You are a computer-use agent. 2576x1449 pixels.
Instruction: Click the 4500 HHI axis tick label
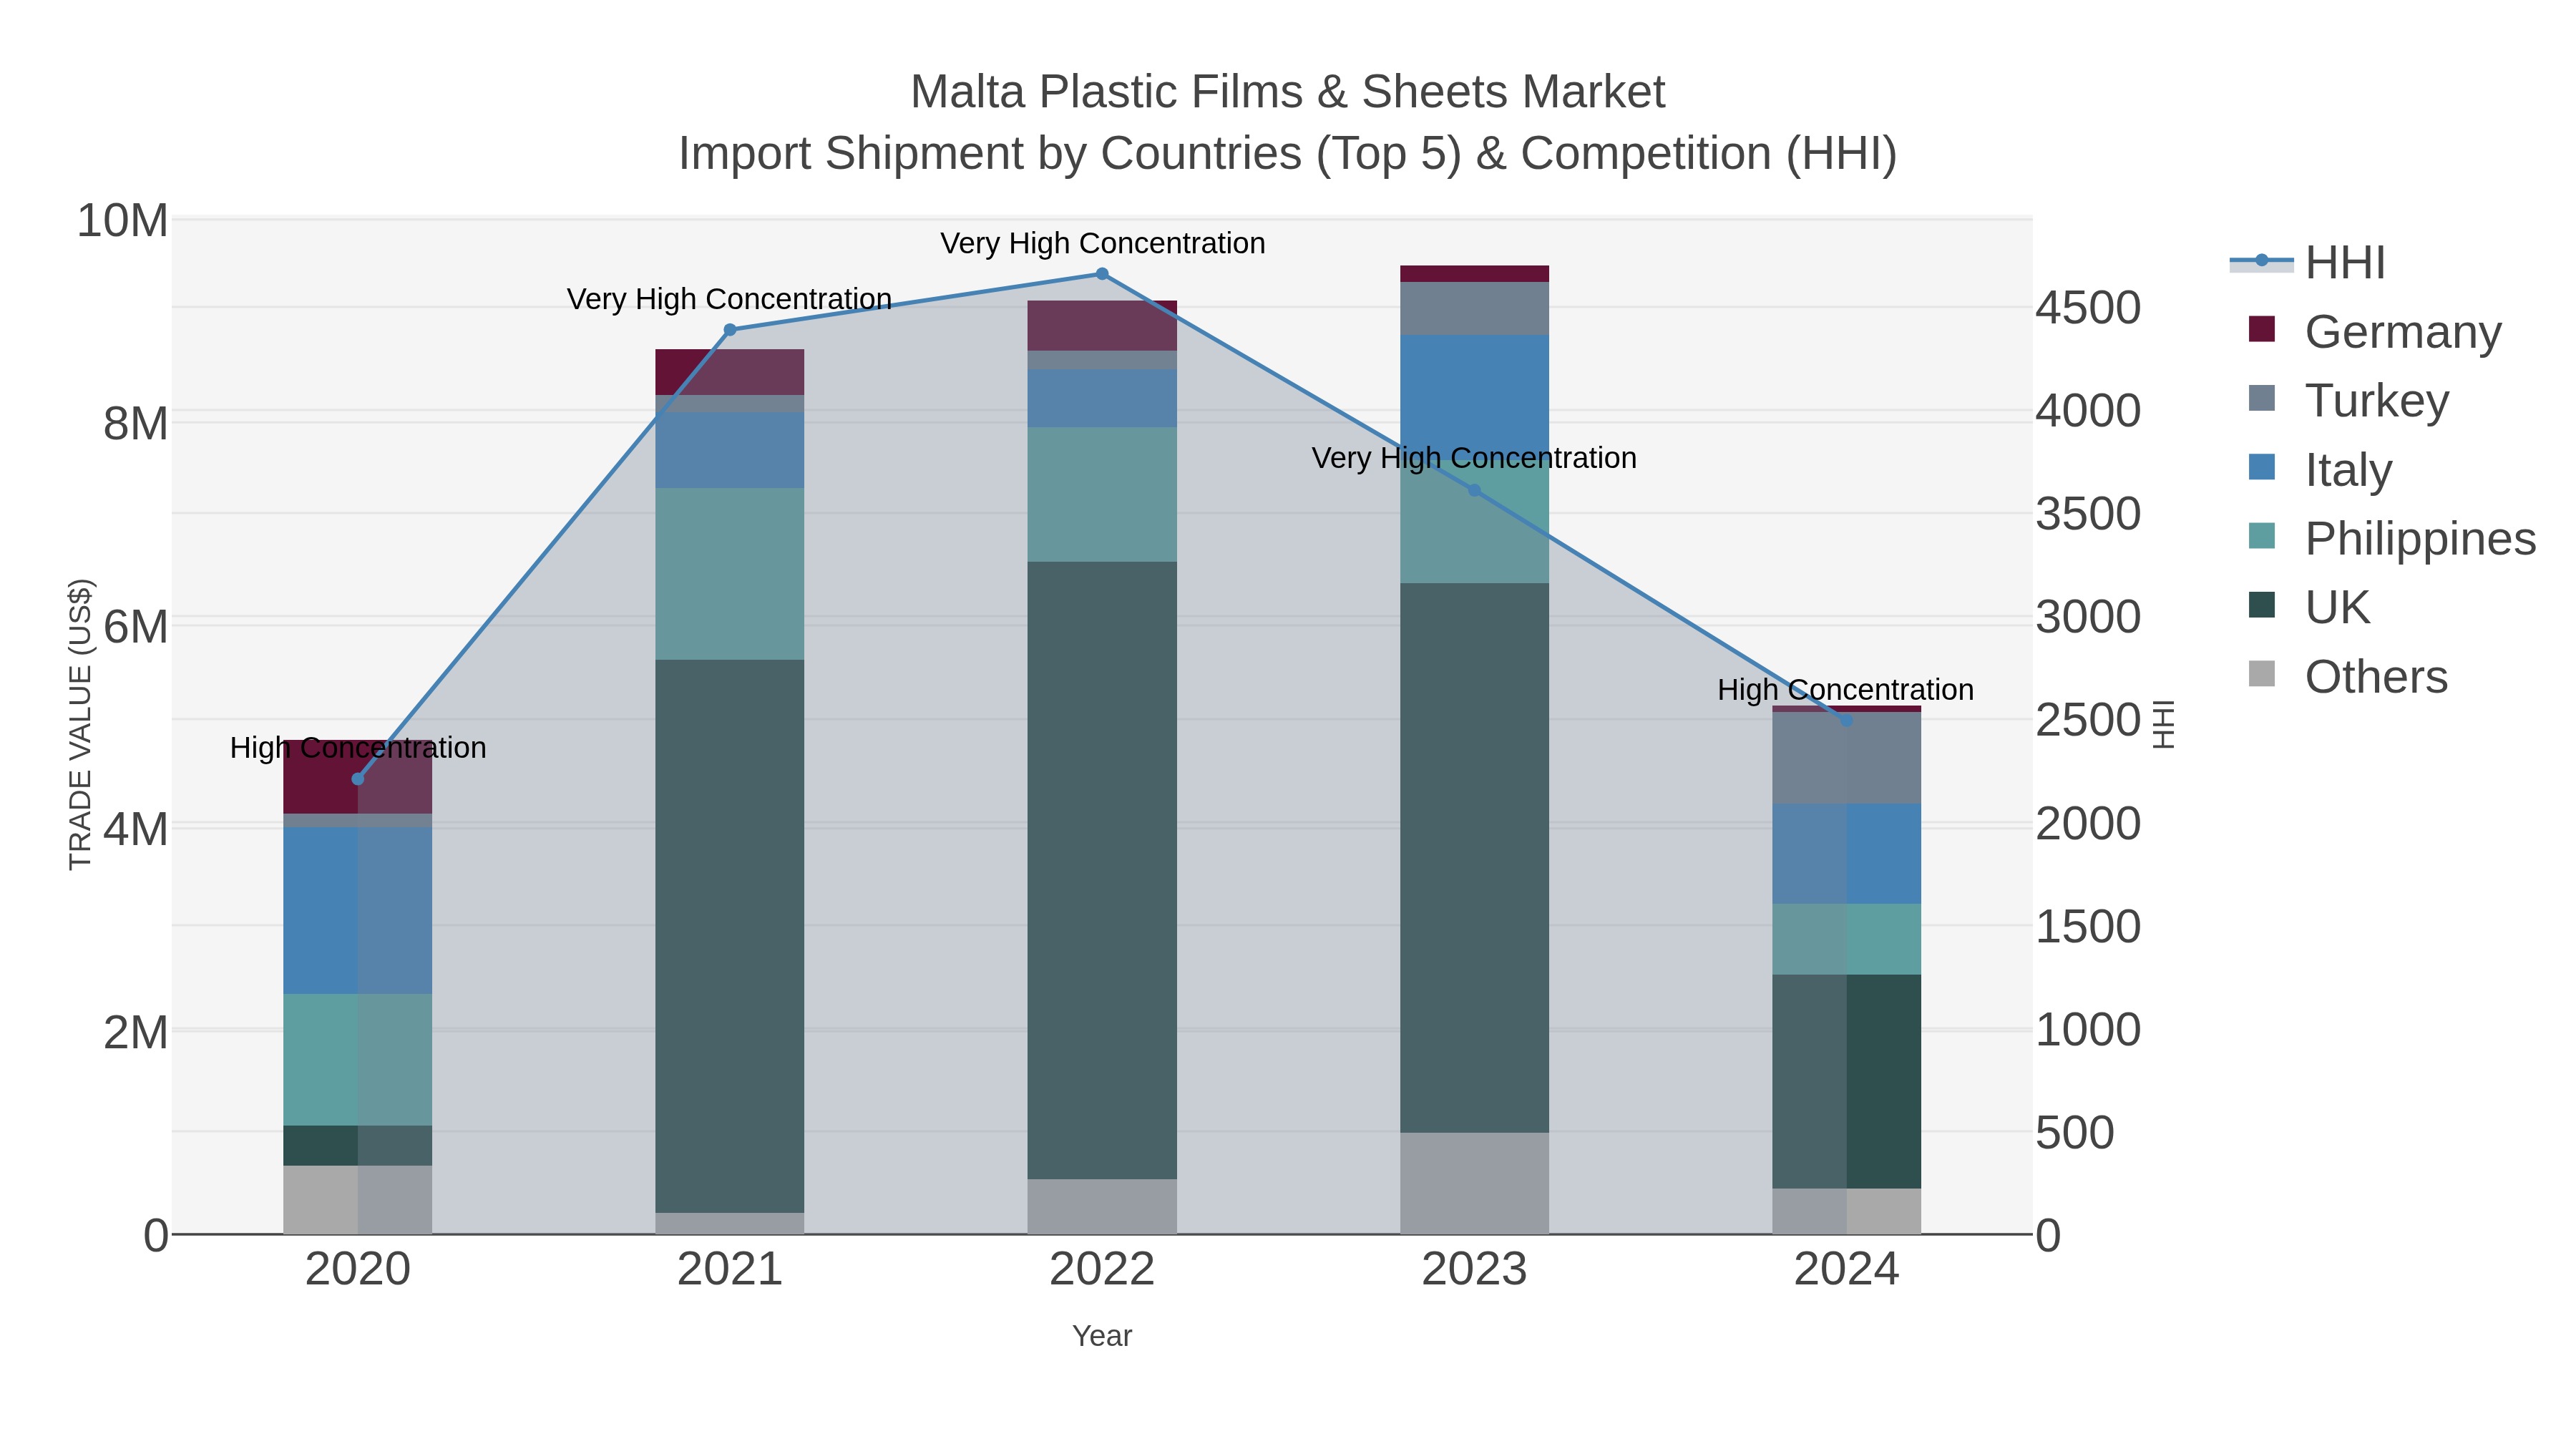tap(2089, 308)
